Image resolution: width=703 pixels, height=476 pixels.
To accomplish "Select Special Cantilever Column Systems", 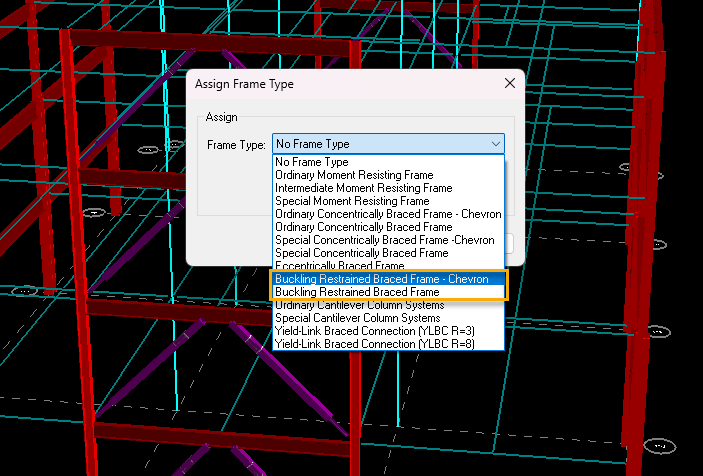I will coord(358,318).
